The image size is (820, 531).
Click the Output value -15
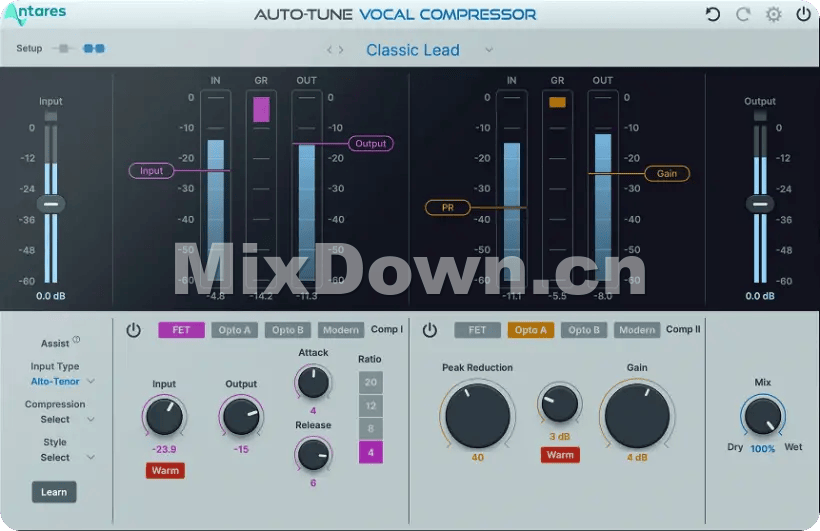pyautogui.click(x=241, y=449)
